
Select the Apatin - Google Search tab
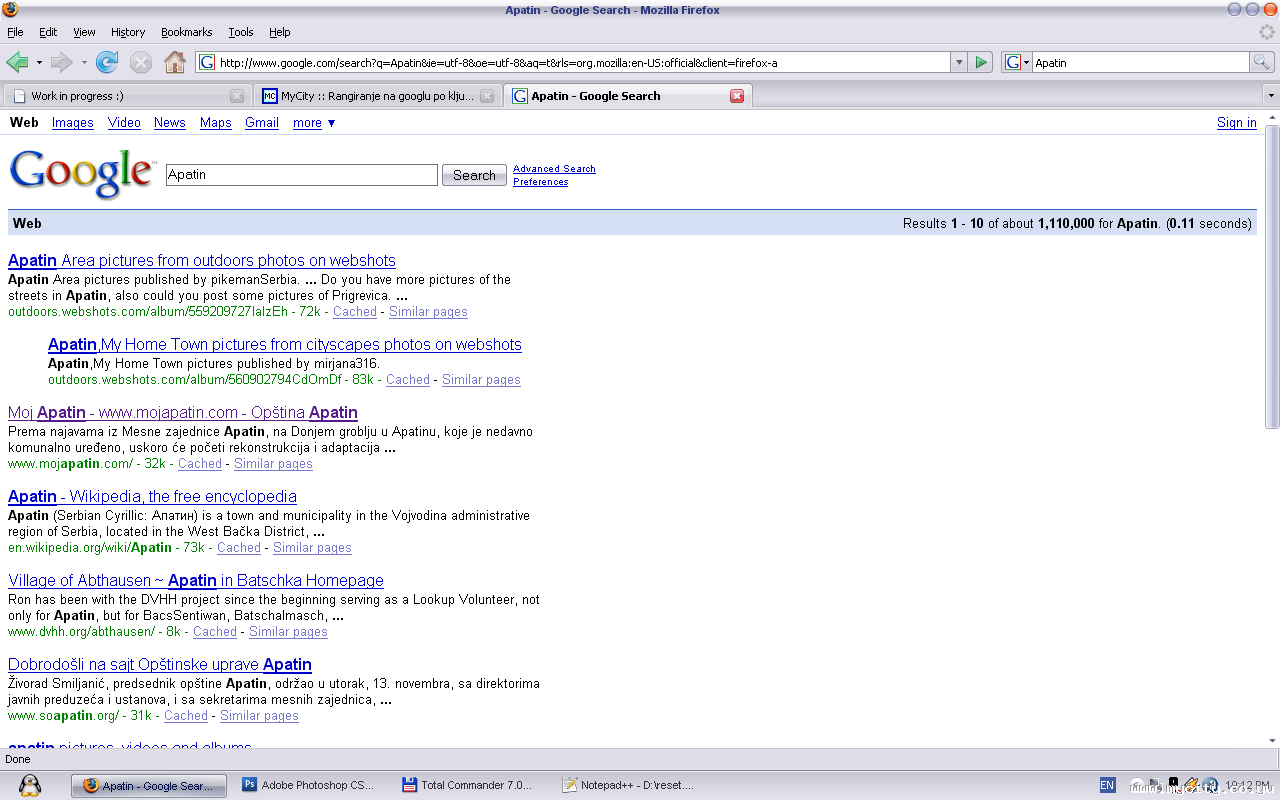coord(628,96)
